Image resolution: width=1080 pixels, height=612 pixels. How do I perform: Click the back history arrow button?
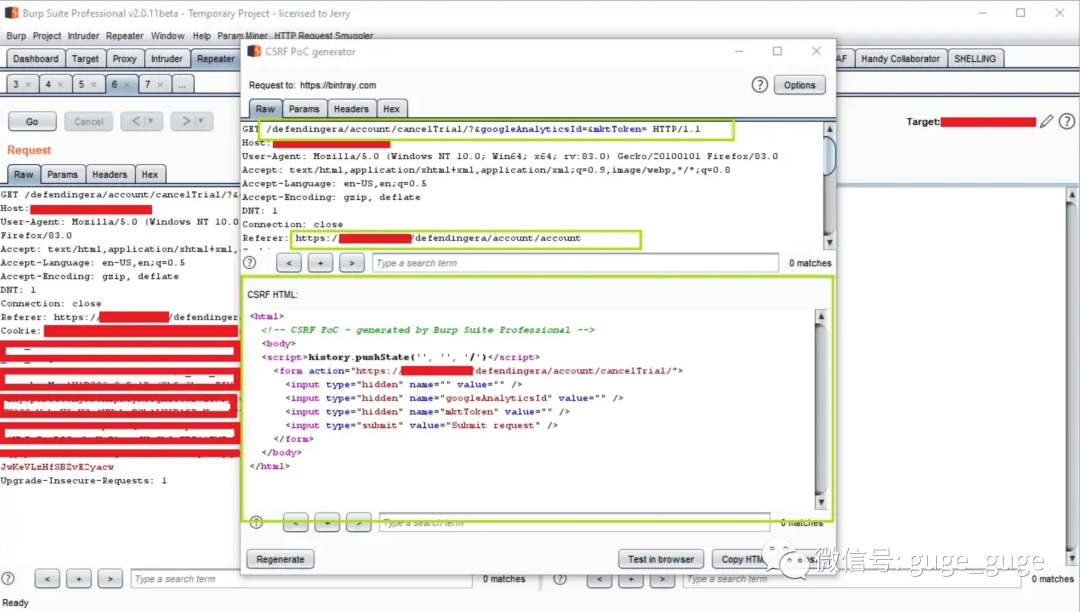click(x=135, y=121)
